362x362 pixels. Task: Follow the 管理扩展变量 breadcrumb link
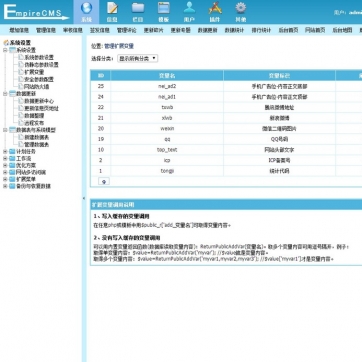pyautogui.click(x=119, y=46)
